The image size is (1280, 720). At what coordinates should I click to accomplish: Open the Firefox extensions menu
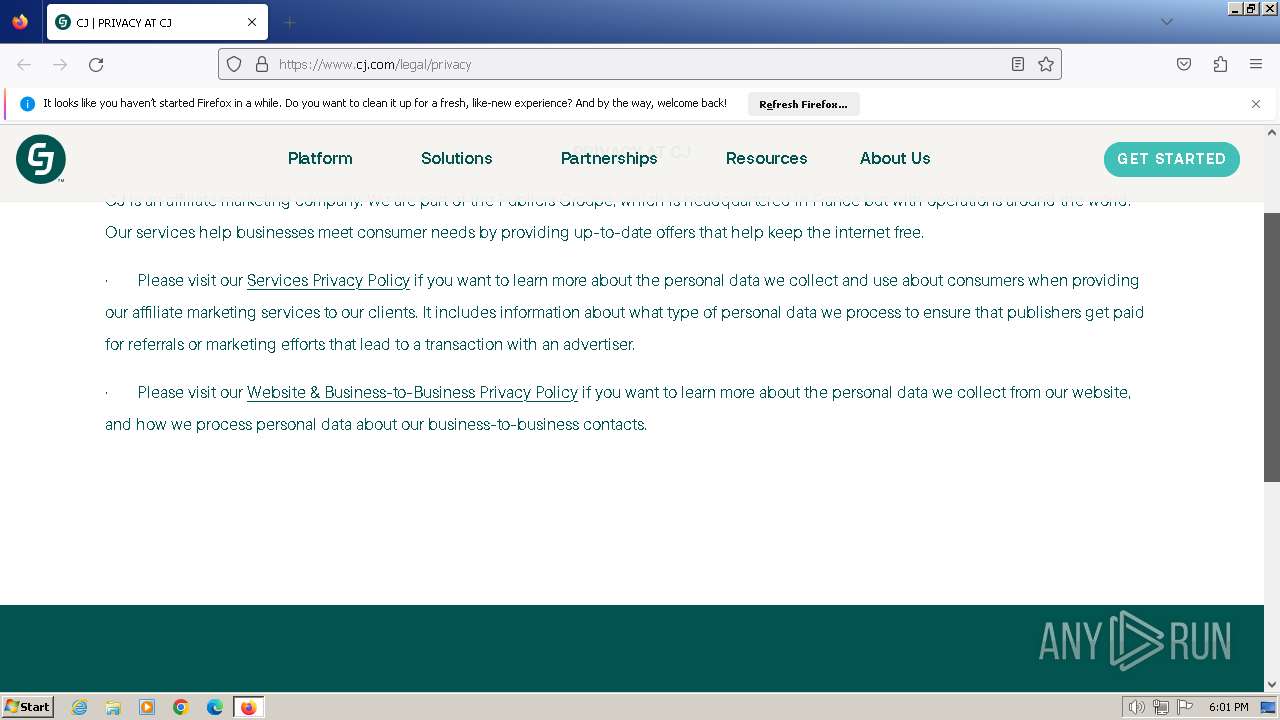pyautogui.click(x=1220, y=64)
